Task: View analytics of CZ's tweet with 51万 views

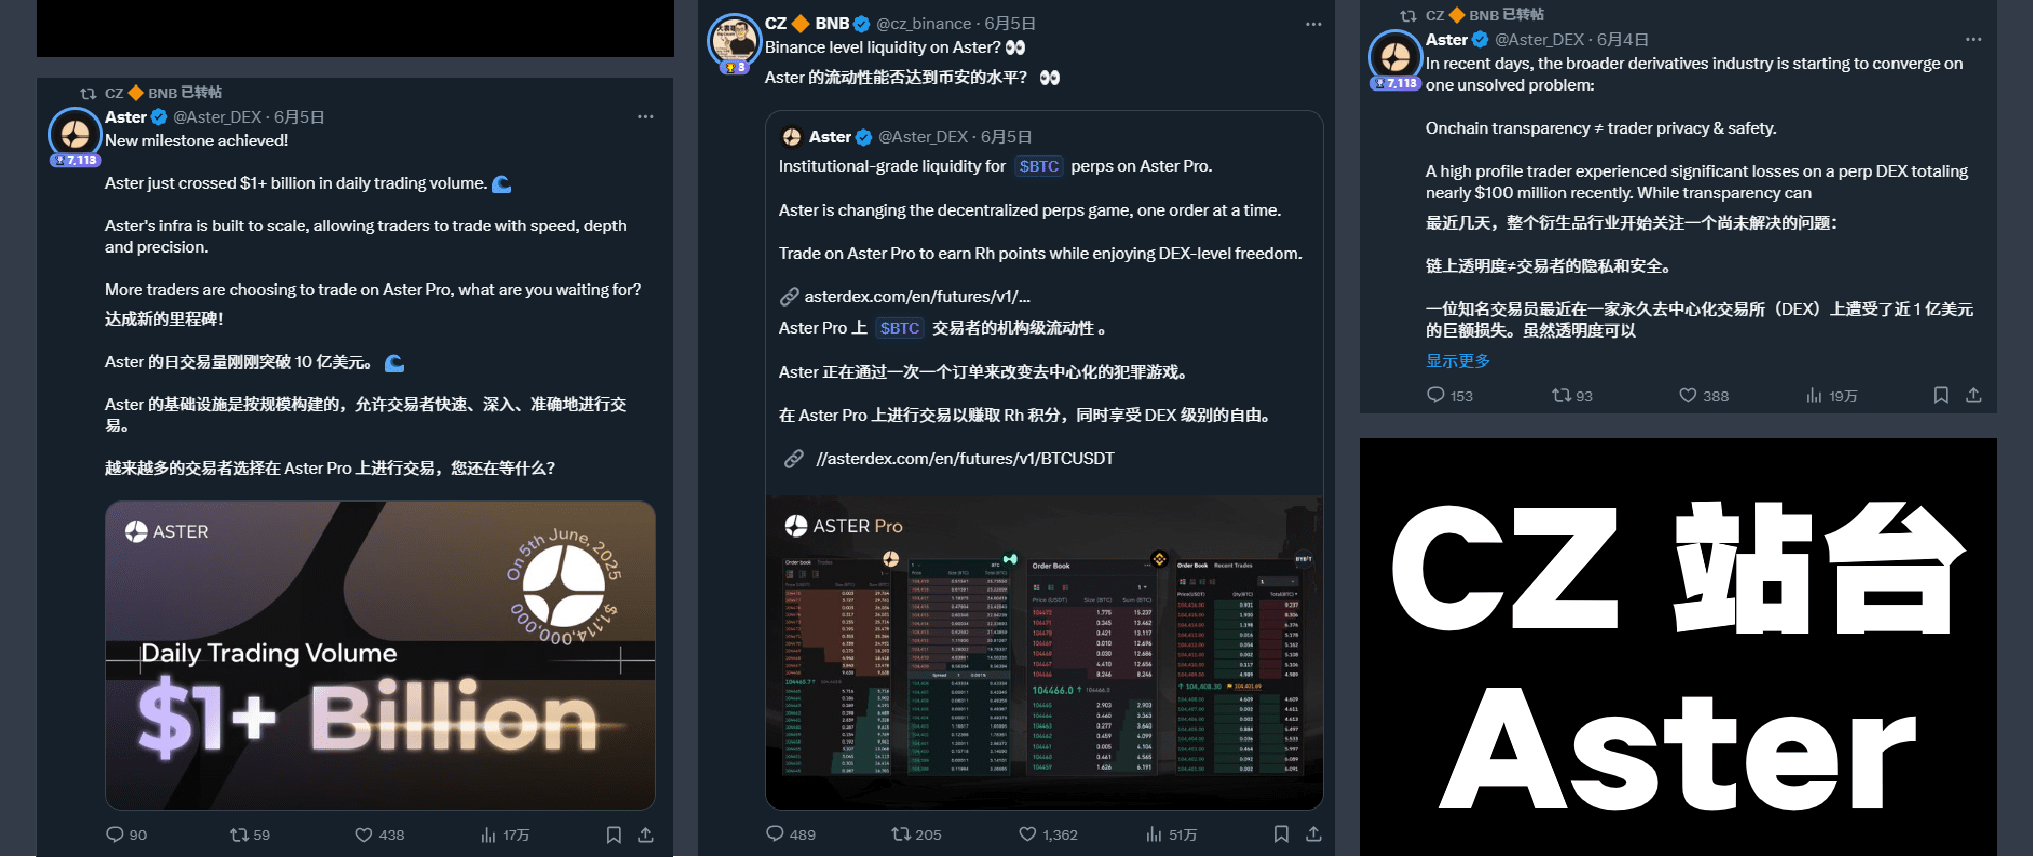Action: 1171,834
